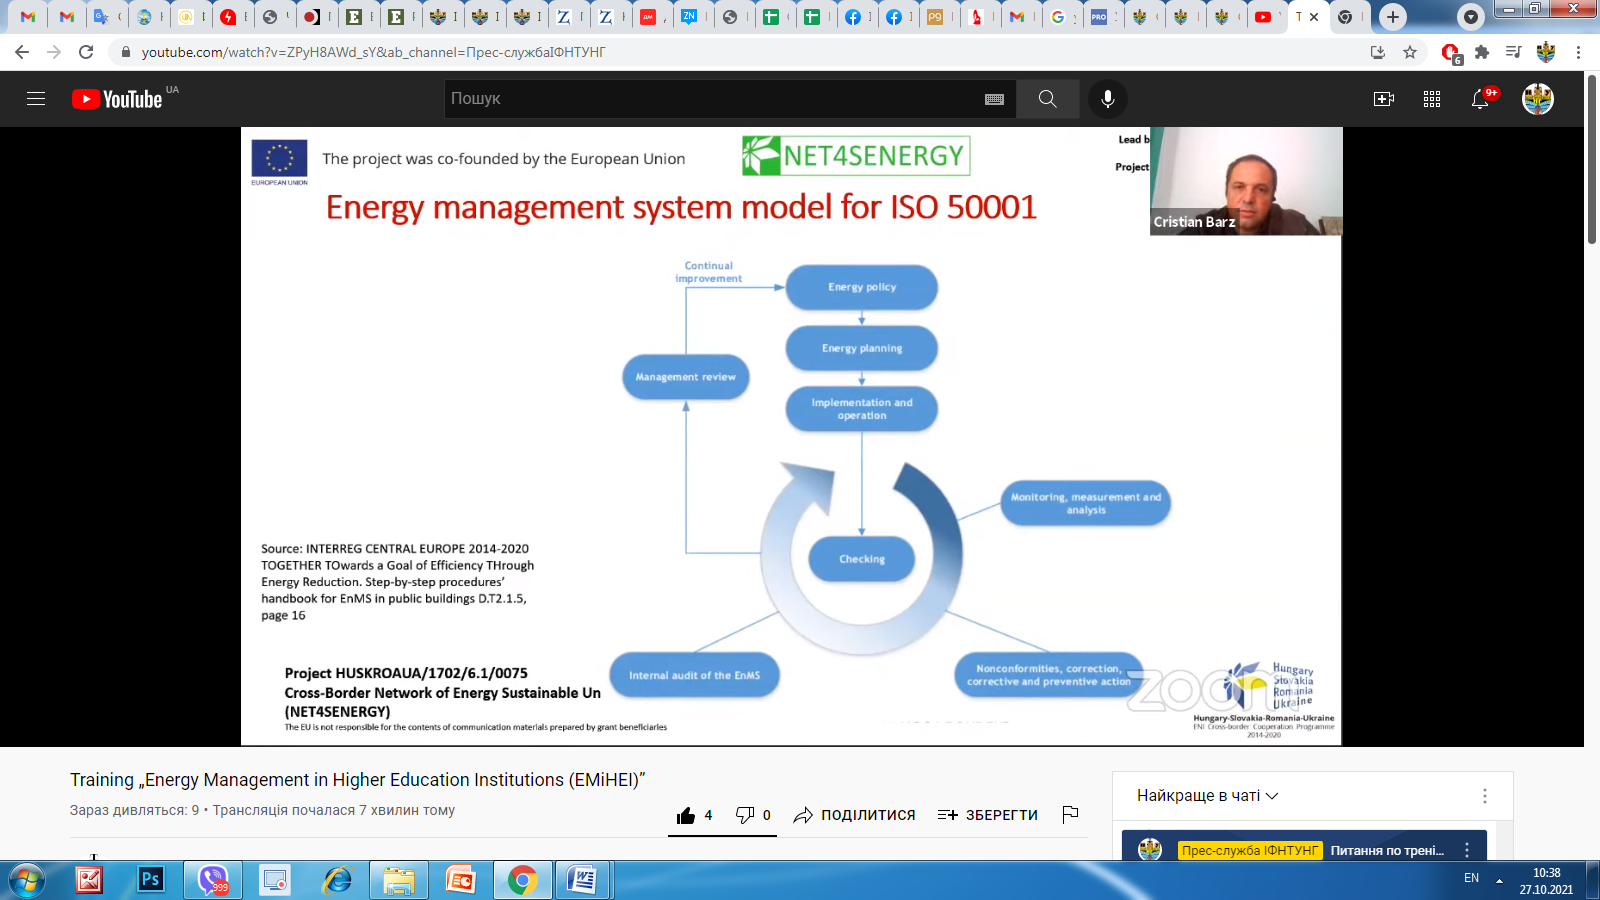Click the ПОДІЛИТИСЯ share button

[855, 815]
